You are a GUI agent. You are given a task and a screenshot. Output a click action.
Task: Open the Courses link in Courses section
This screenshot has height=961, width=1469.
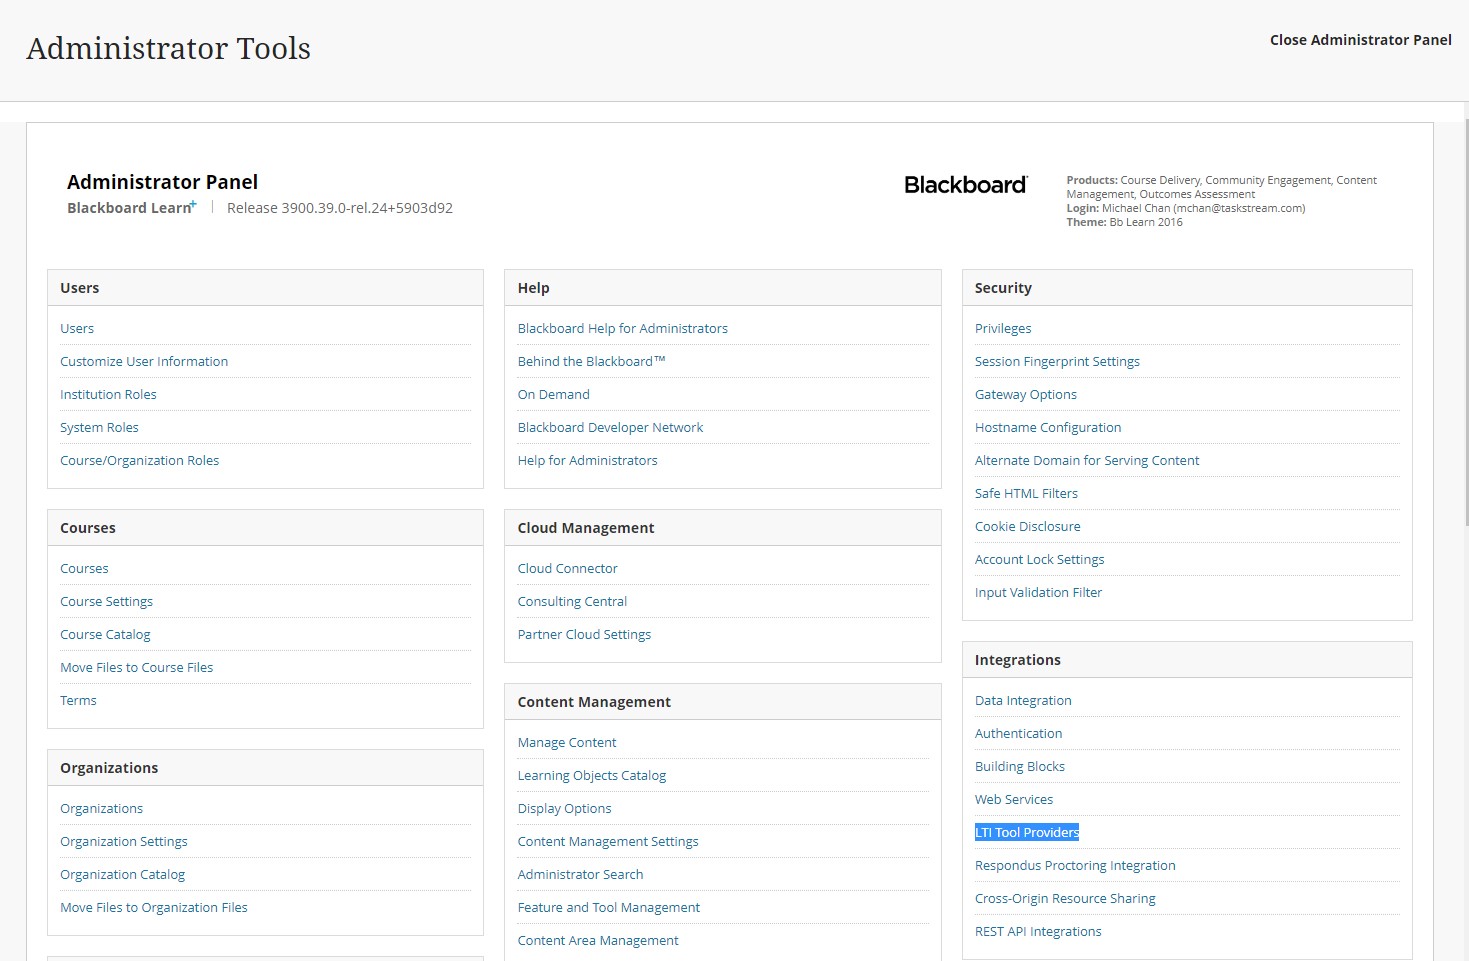coord(84,568)
